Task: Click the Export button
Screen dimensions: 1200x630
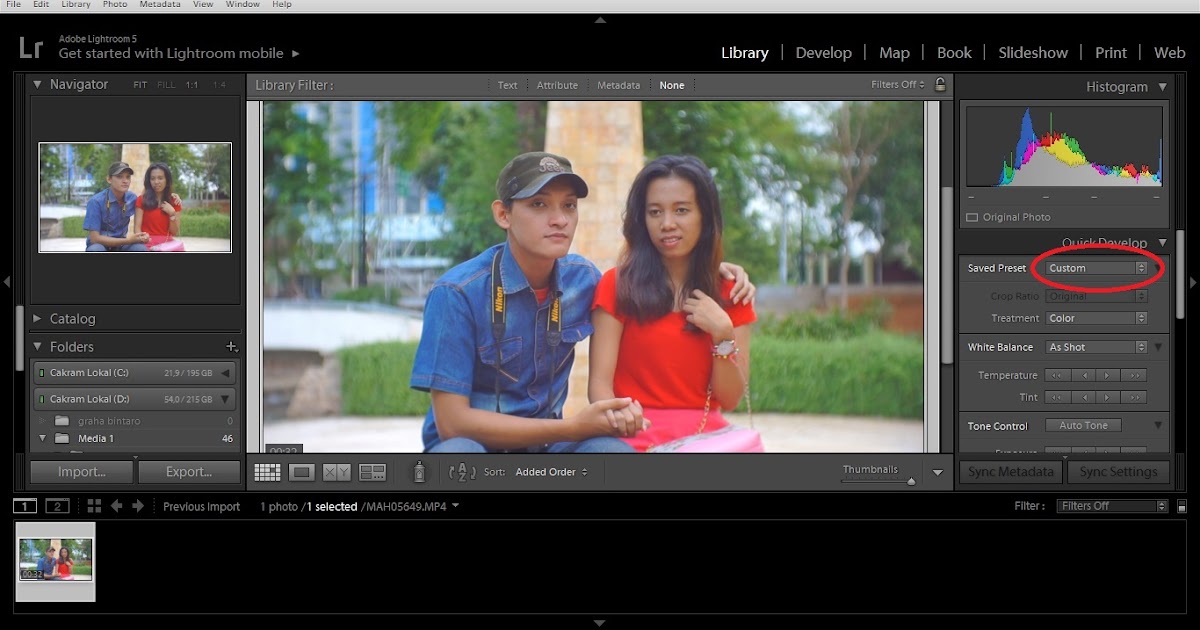Action: 189,471
